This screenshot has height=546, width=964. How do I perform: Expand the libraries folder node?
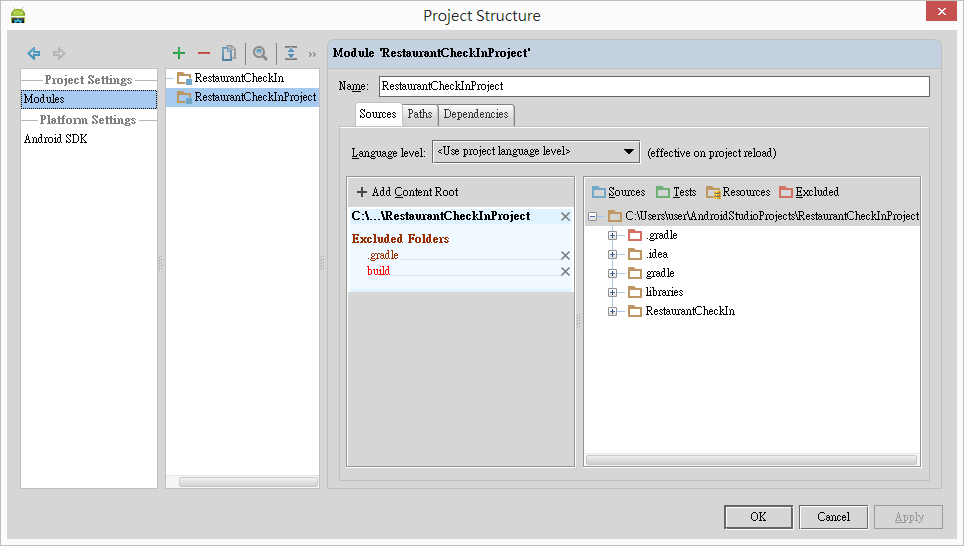click(x=613, y=292)
